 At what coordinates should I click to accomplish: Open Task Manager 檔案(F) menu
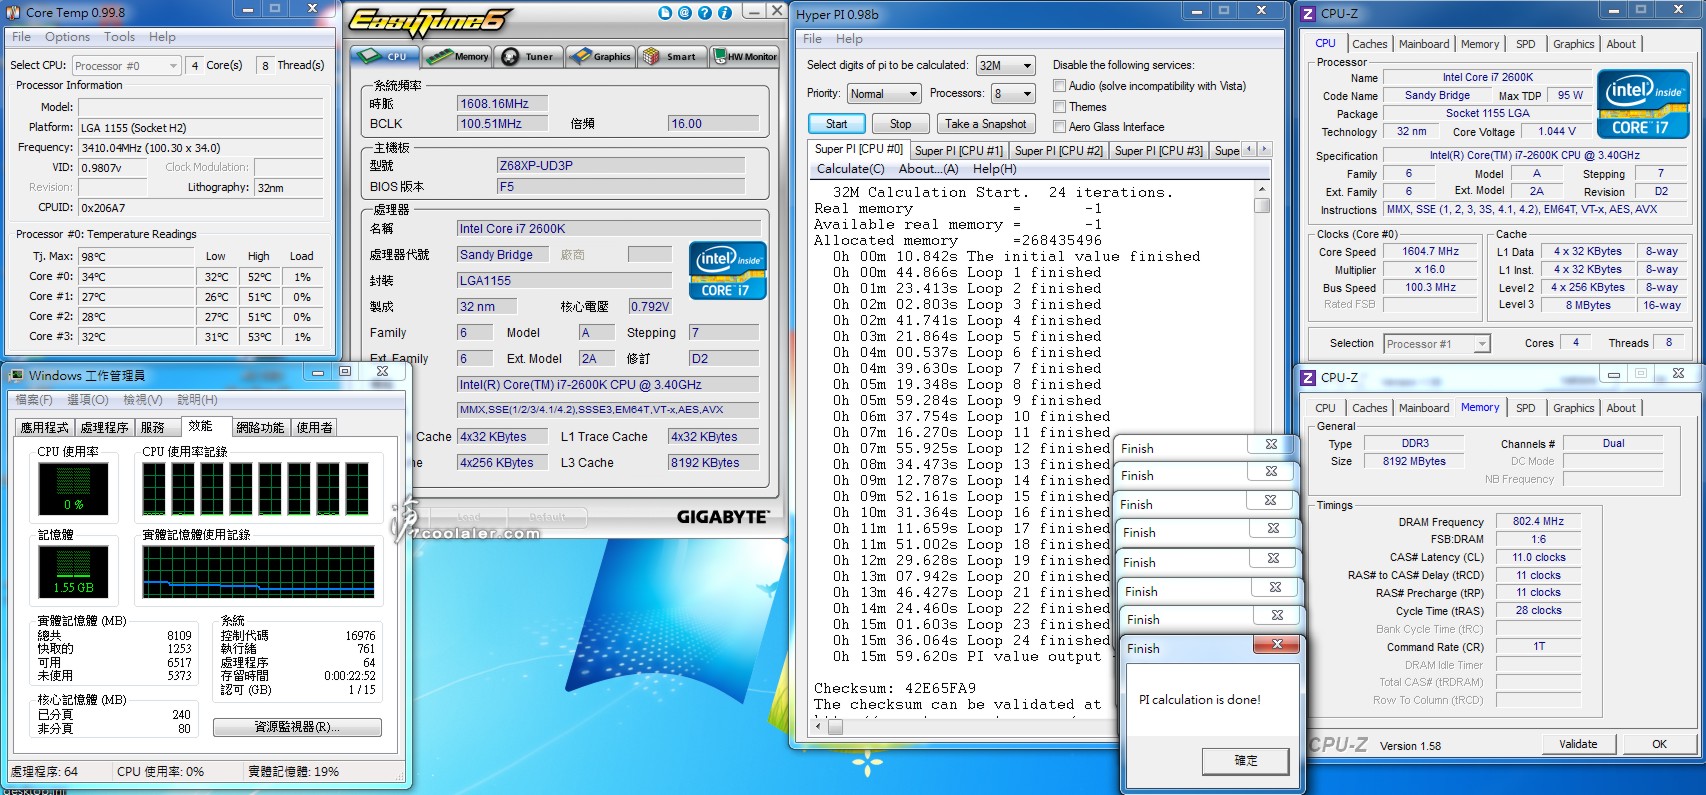[33, 400]
